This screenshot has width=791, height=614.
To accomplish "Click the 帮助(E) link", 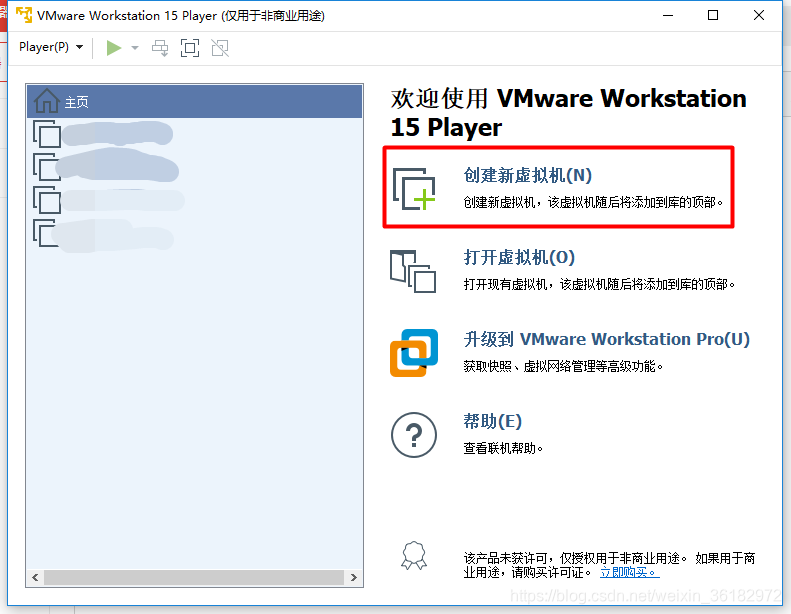I will point(492,421).
